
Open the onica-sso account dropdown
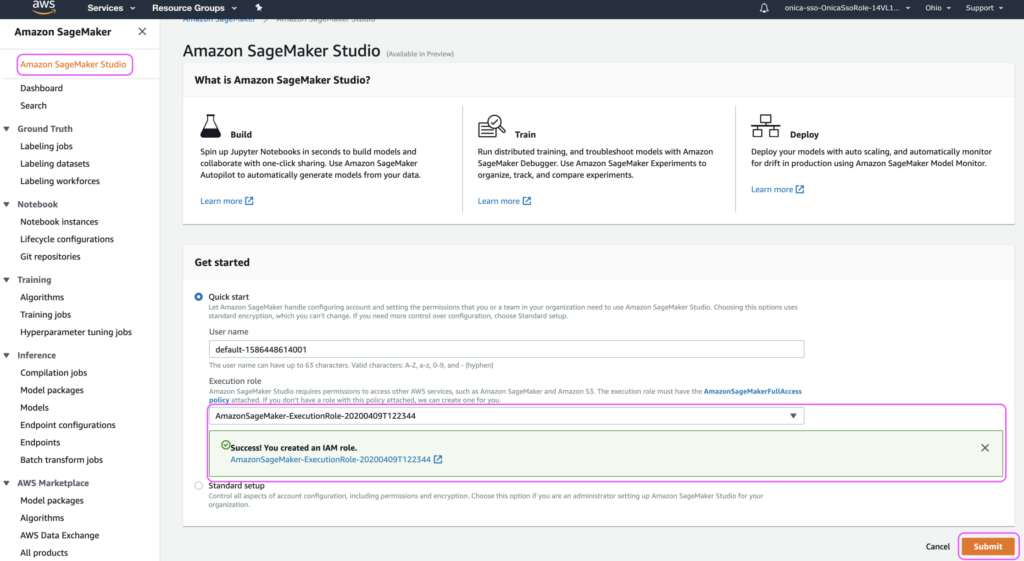[847, 8]
